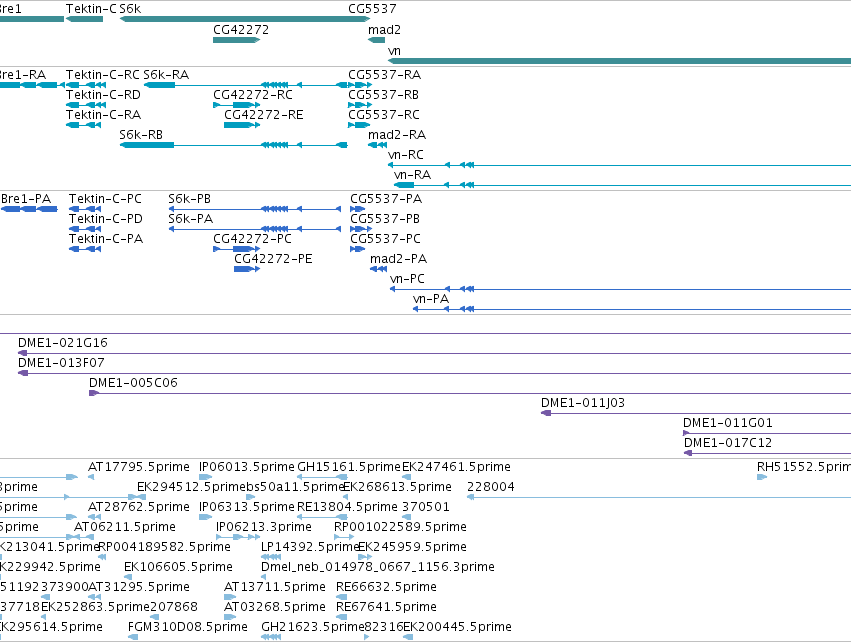Click the CG5537-PA protein feature
Viewport: 851px width, 642px height.
[358, 209]
